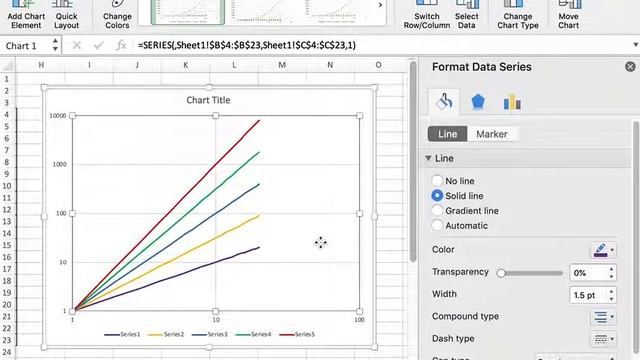Viewport: 640px width, 360px height.
Task: Open the line Color picker
Action: (x=603, y=250)
